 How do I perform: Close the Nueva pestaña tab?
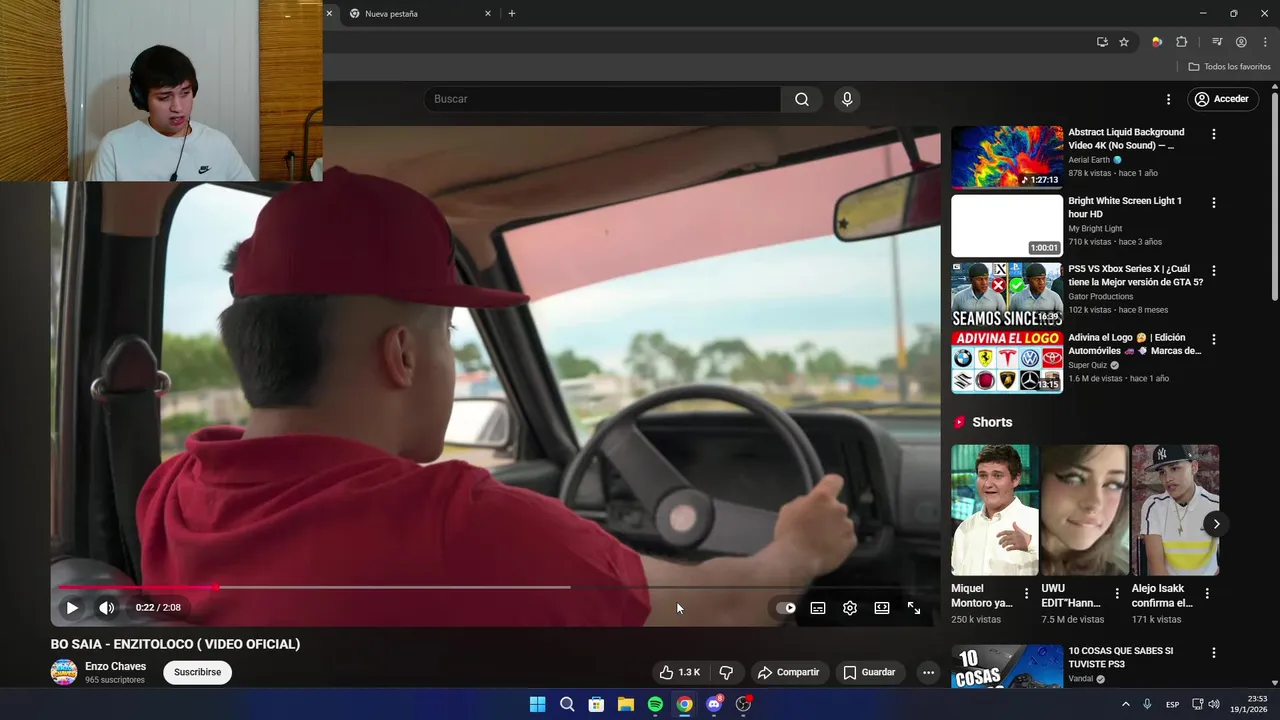click(x=488, y=14)
